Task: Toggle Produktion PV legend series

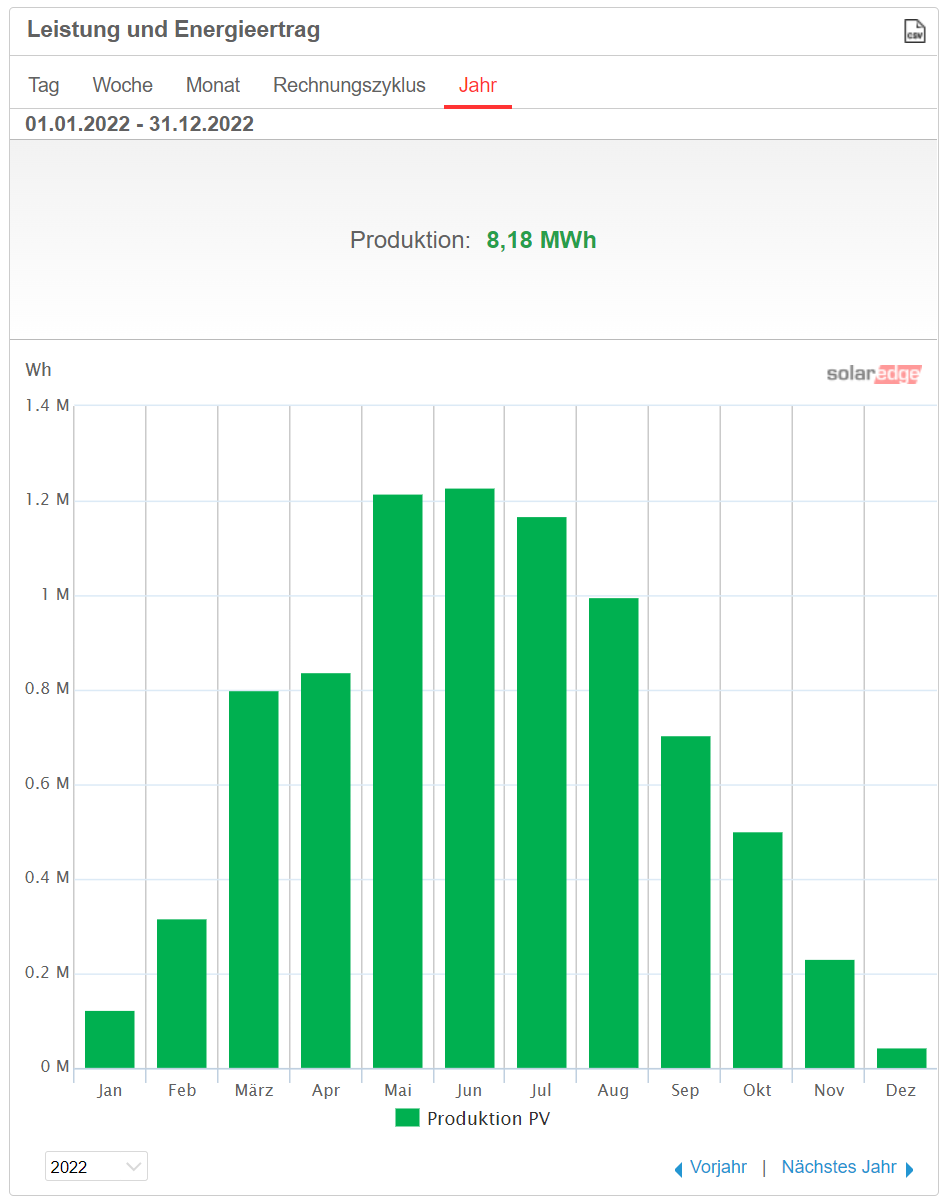Action: point(473,1118)
